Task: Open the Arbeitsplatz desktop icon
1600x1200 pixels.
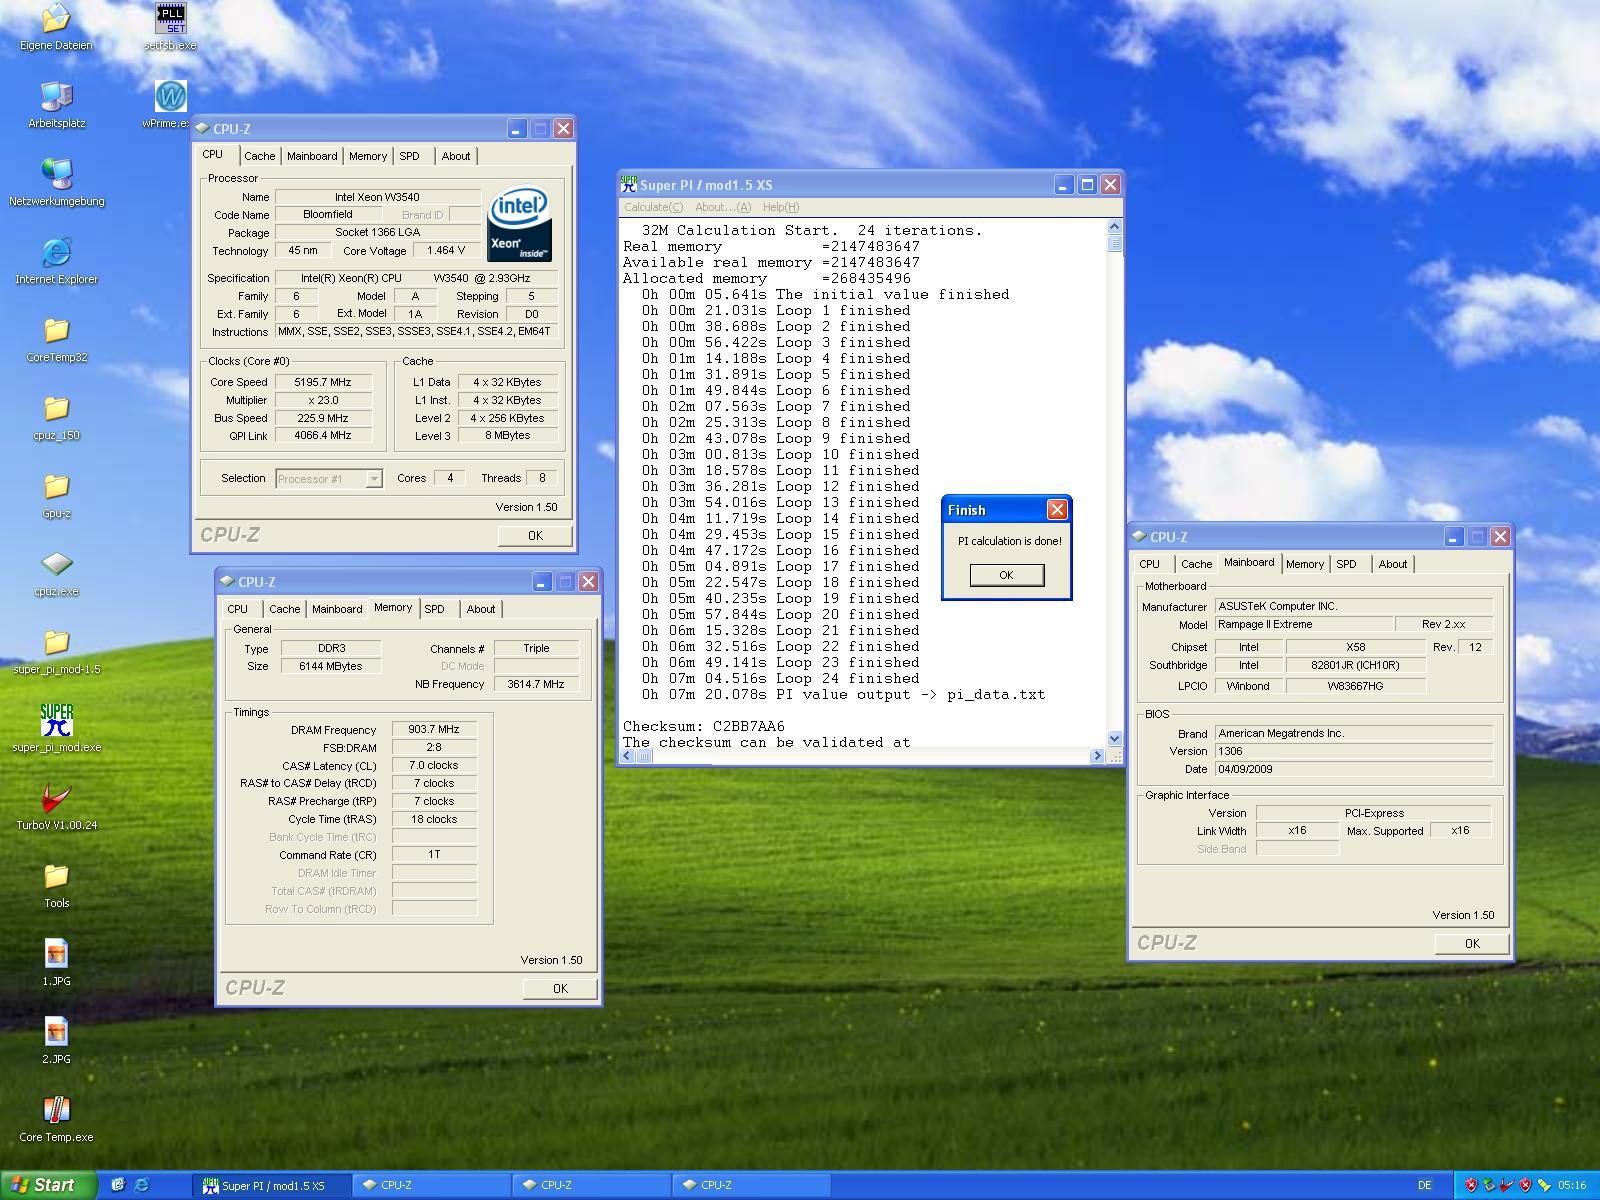Action: point(56,104)
